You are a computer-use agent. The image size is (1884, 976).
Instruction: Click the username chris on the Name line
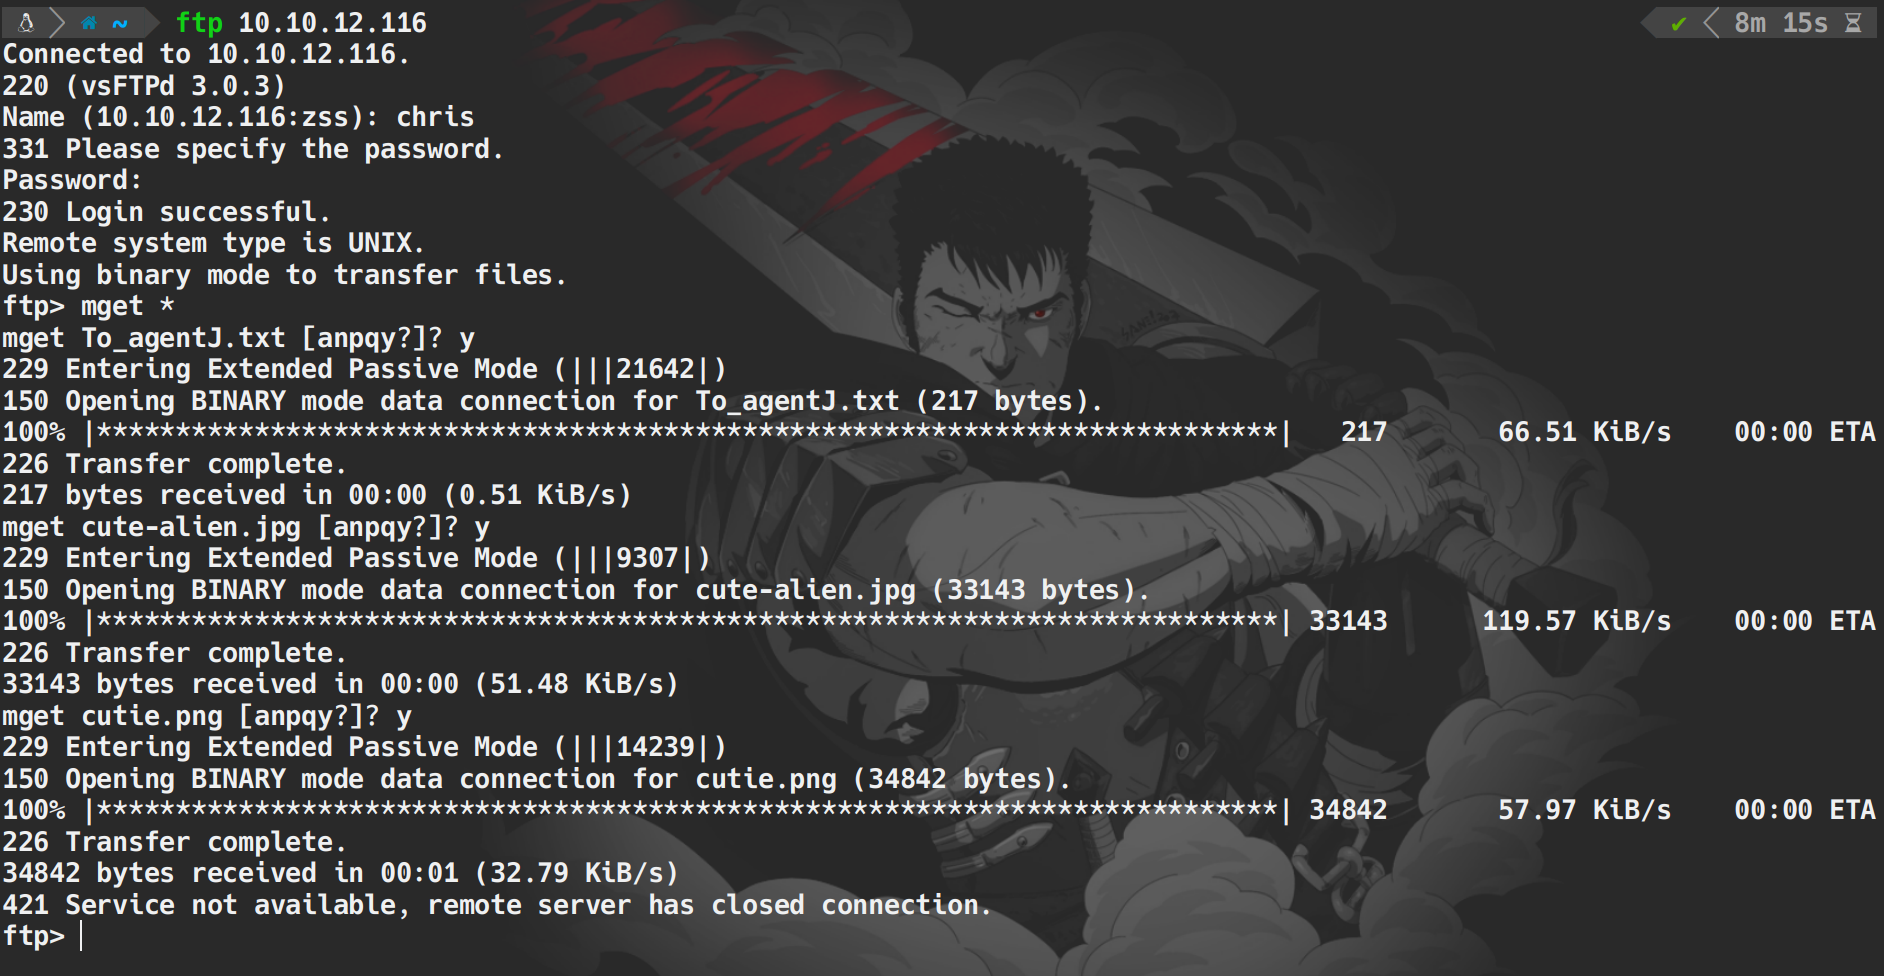[435, 117]
